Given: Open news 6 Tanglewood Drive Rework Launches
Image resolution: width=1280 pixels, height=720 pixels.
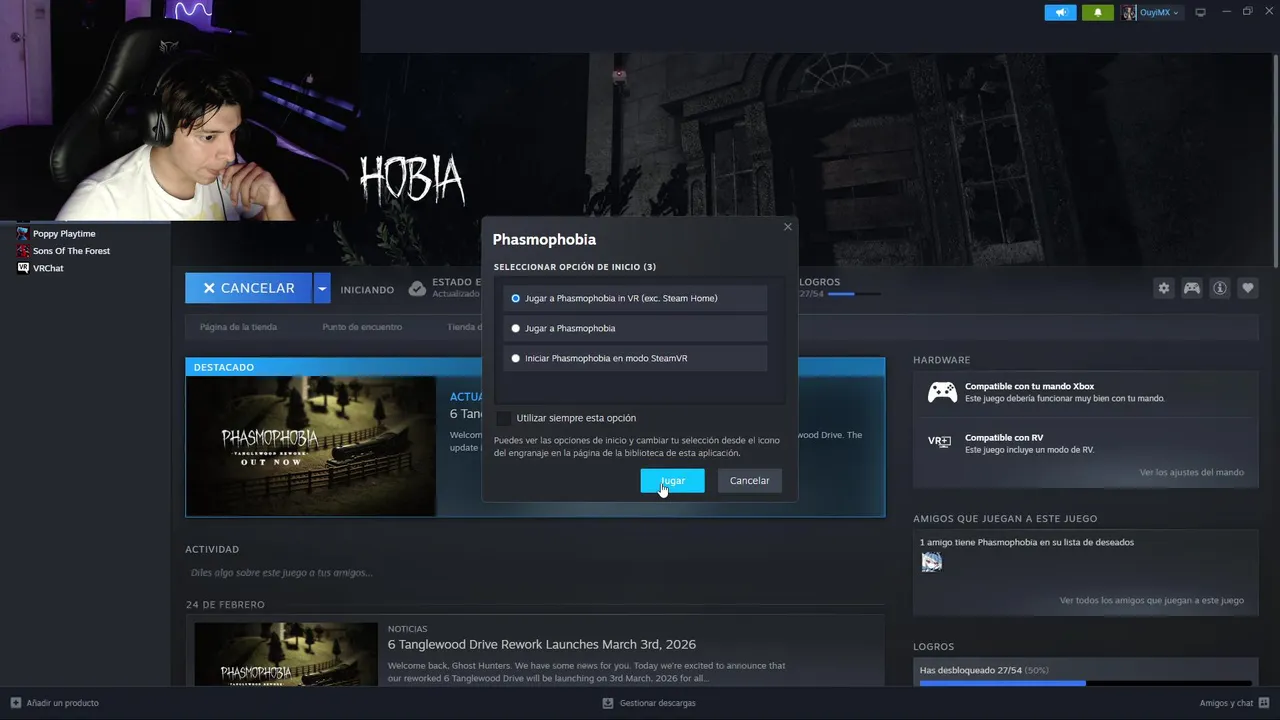Looking at the screenshot, I should point(542,644).
